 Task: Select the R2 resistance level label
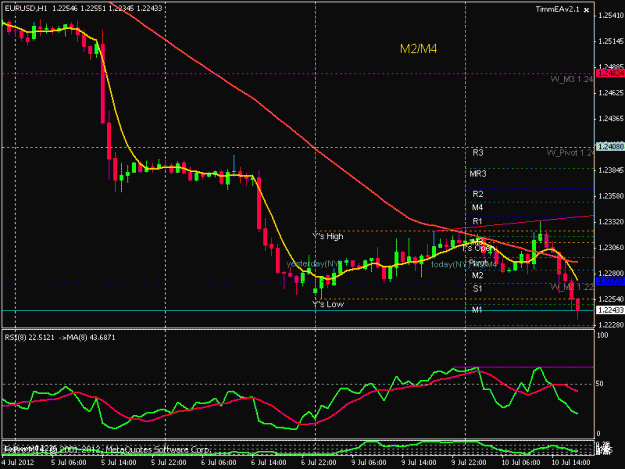[x=478, y=194]
